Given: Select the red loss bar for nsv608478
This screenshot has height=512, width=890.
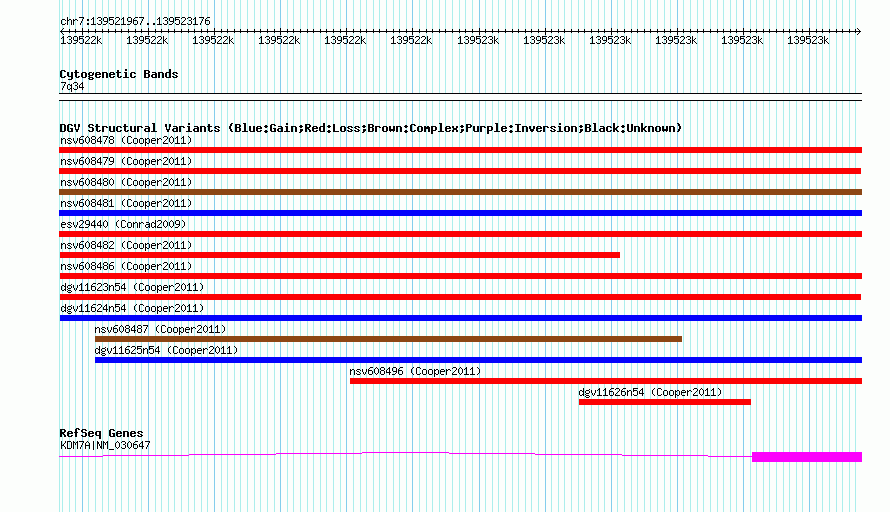Looking at the screenshot, I should click(460, 150).
